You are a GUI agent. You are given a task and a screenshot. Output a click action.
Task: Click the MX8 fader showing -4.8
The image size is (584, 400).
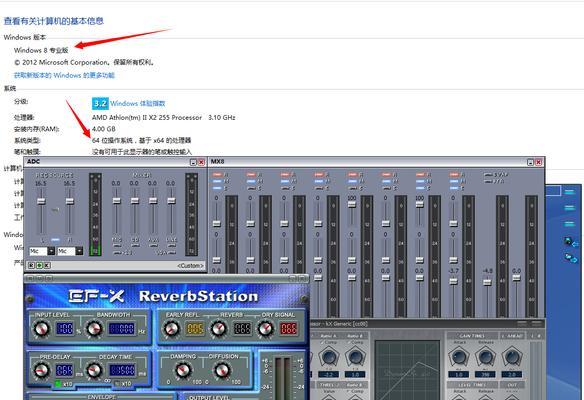(487, 282)
